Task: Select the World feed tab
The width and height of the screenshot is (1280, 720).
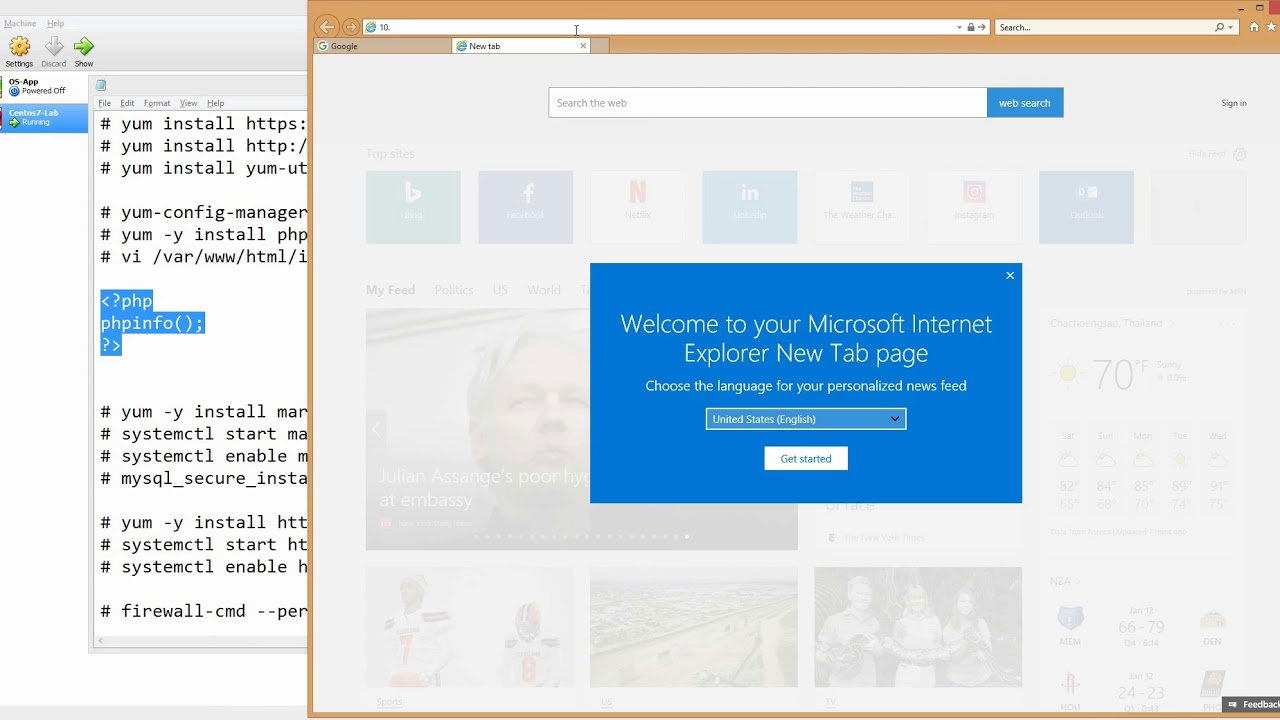Action: (544, 290)
